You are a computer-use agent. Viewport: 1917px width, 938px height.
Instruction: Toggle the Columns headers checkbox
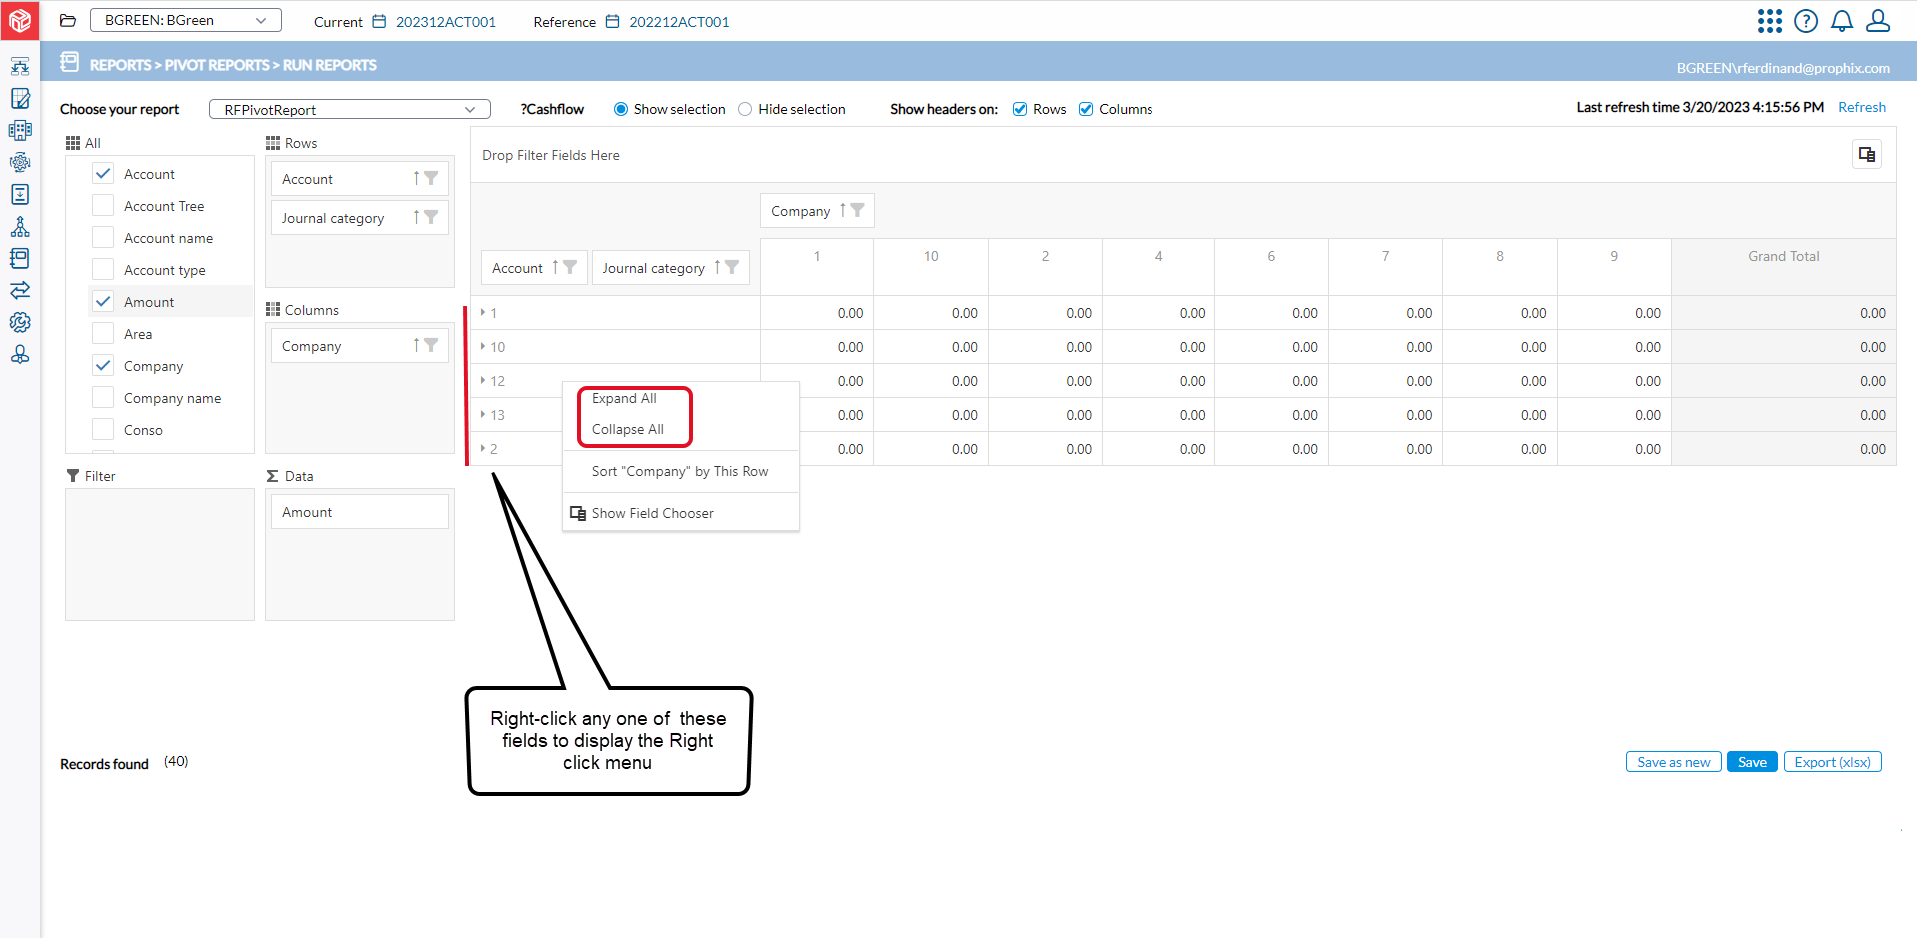[1086, 109]
